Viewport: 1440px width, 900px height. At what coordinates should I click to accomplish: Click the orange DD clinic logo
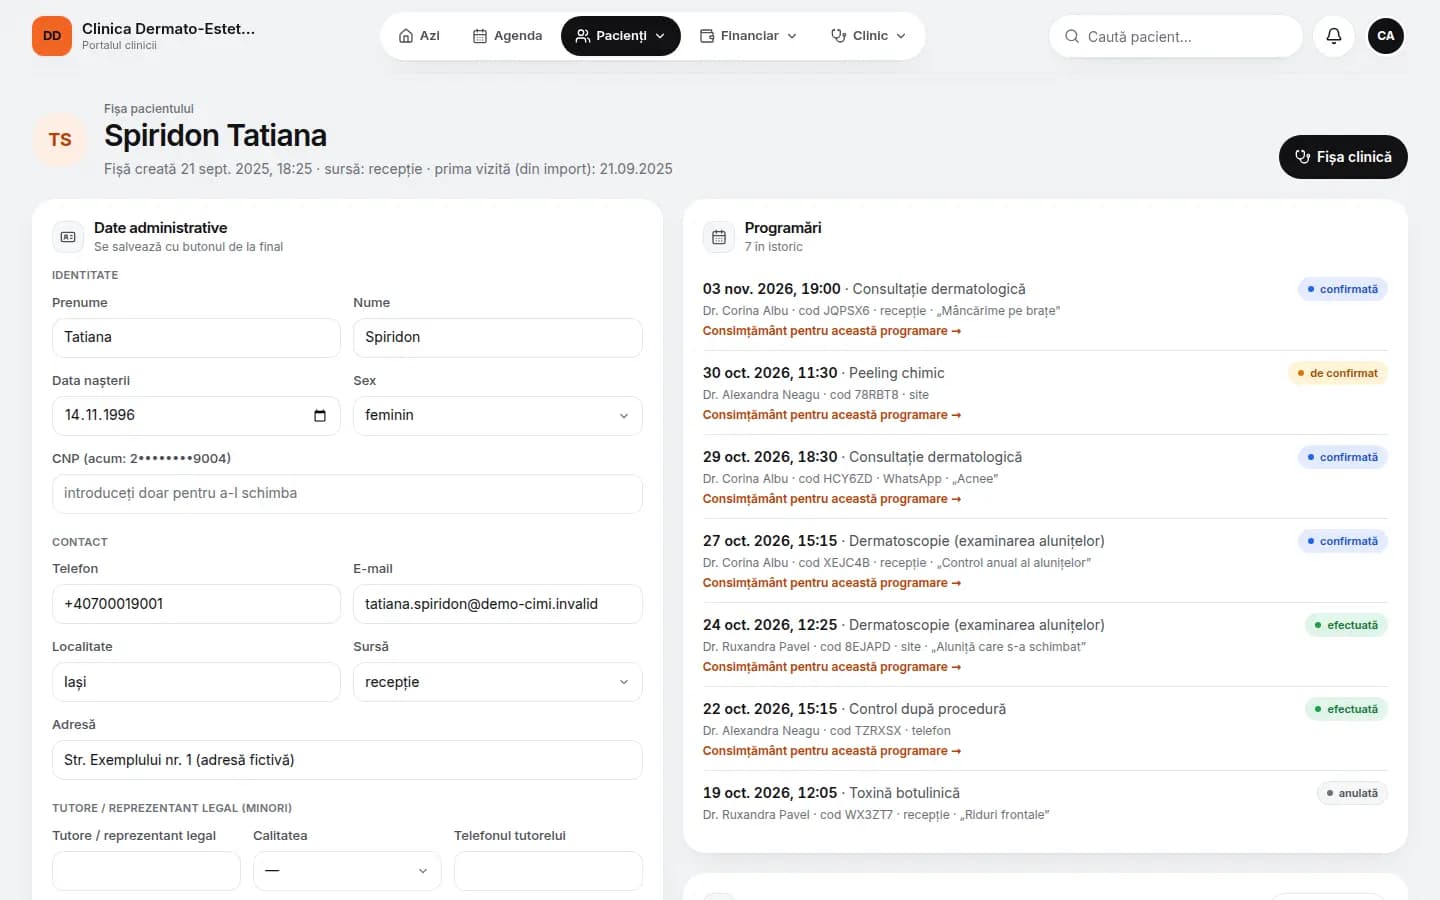point(52,36)
